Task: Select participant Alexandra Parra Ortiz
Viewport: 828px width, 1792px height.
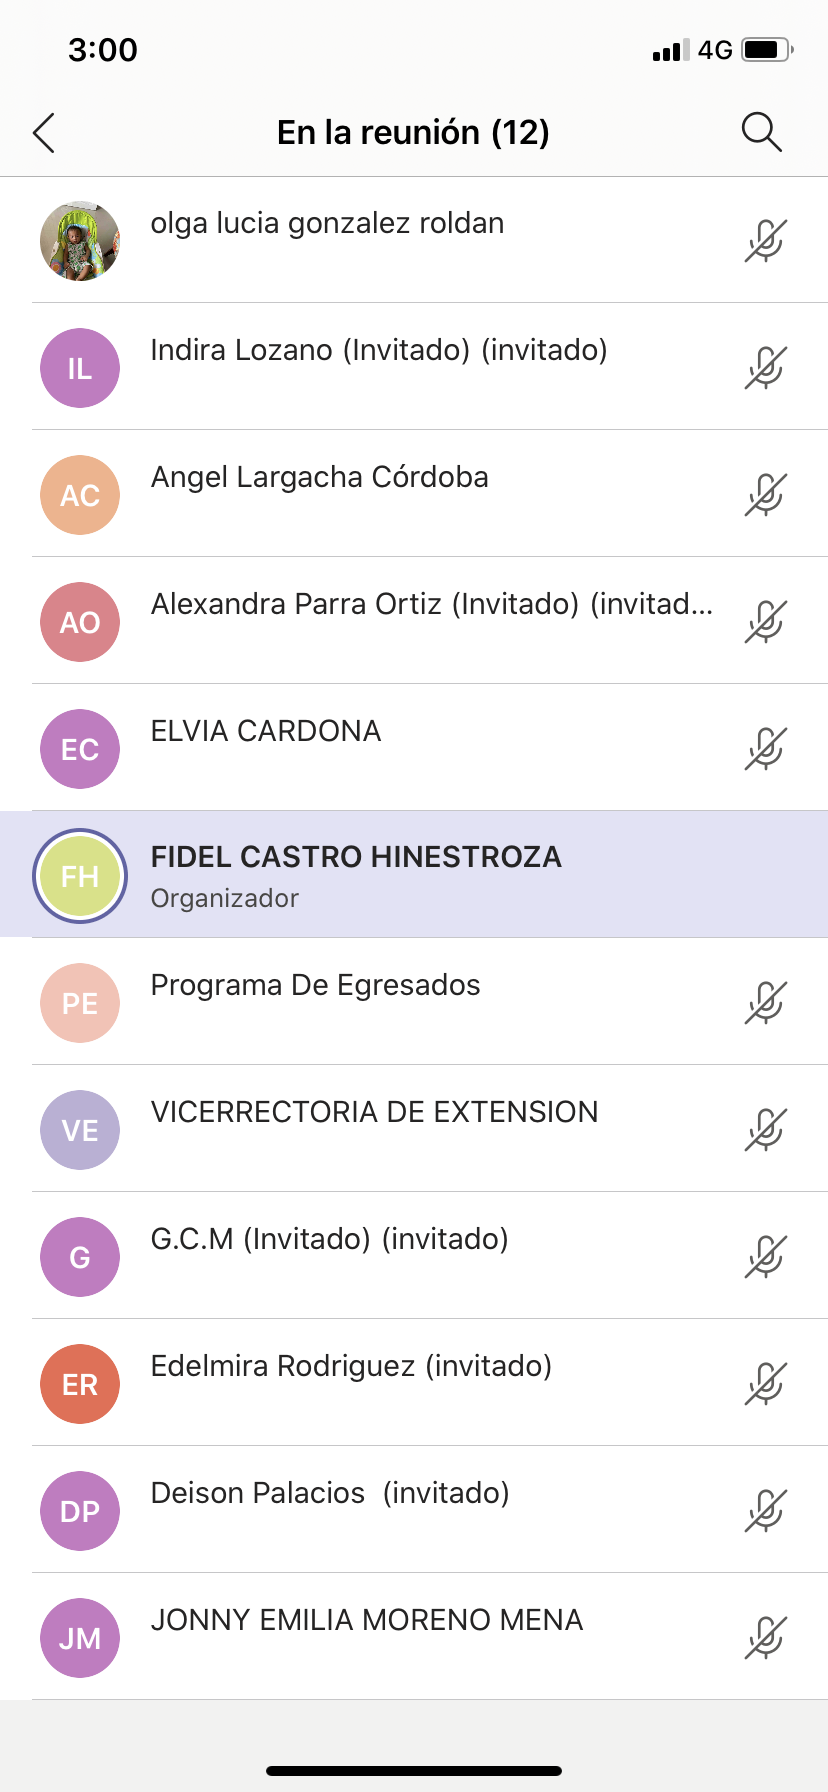Action: pyautogui.click(x=430, y=605)
